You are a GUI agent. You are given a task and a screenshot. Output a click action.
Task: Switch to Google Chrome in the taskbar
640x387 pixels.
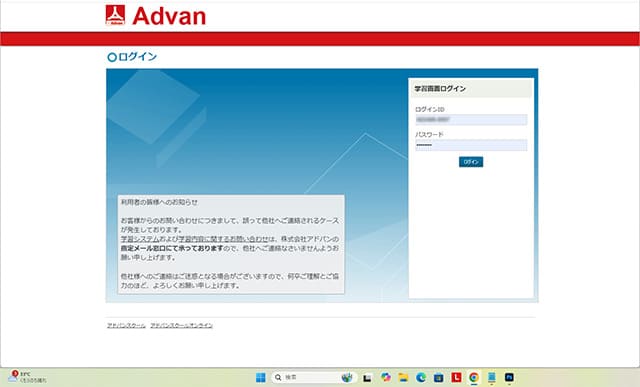tap(474, 378)
